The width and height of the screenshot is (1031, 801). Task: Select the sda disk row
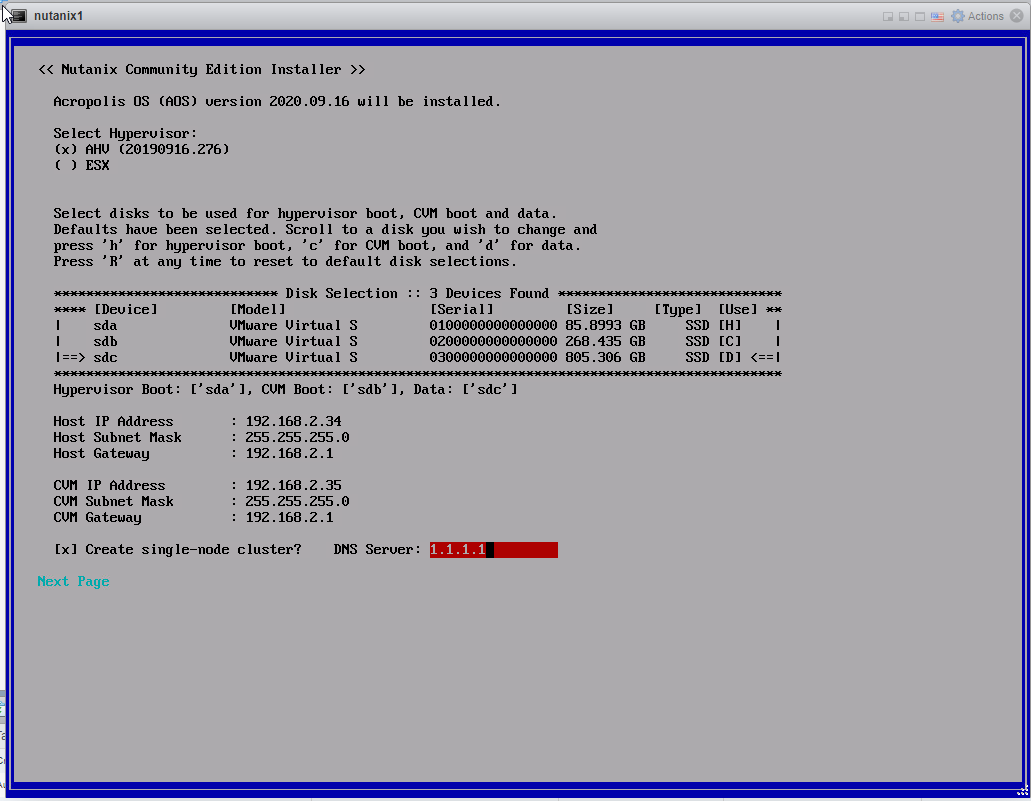pos(418,326)
